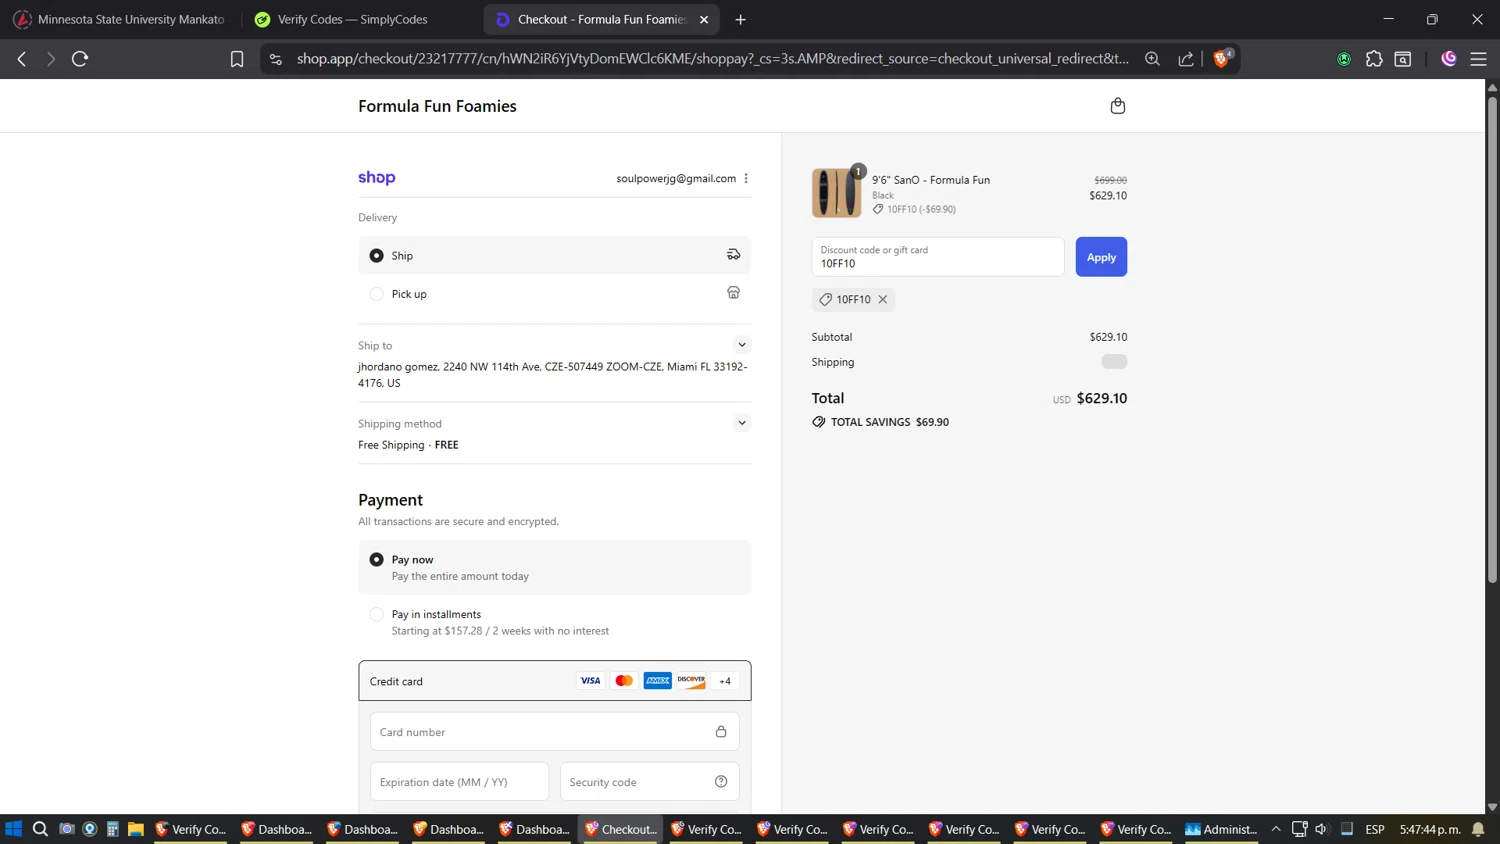Go back to previous page
1500x844 pixels.
[22, 59]
